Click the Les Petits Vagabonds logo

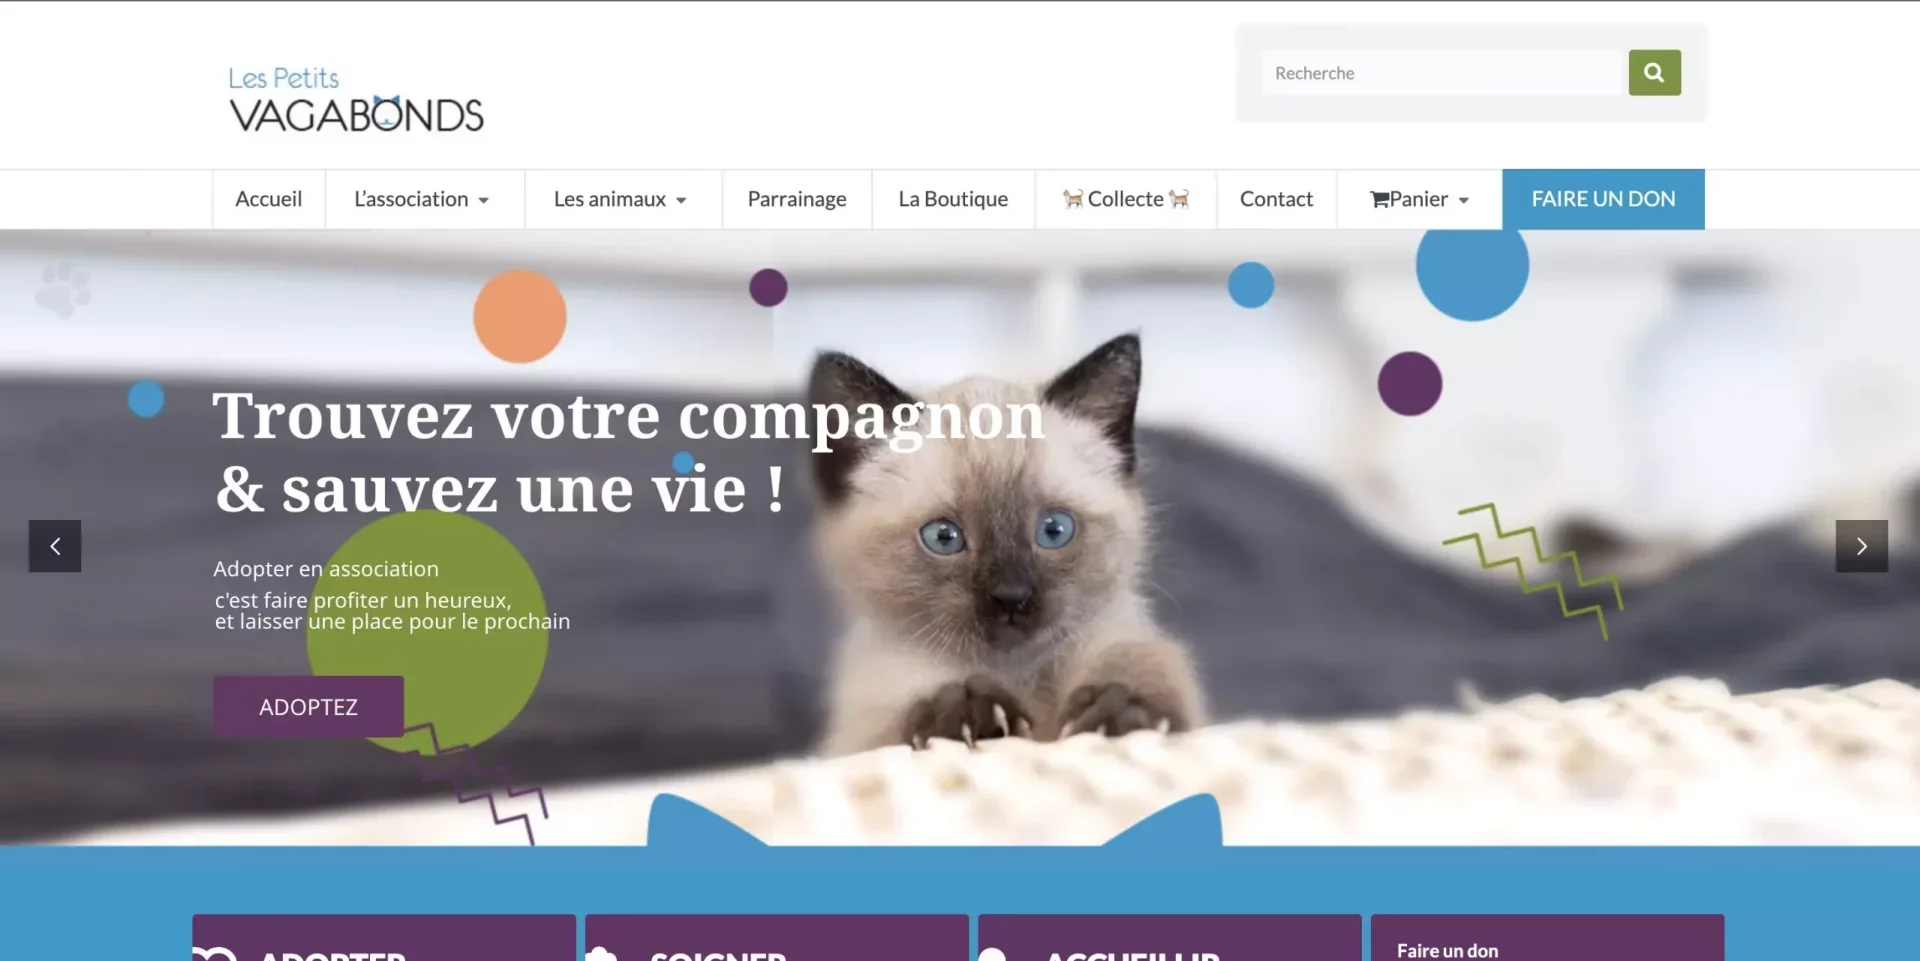356,99
